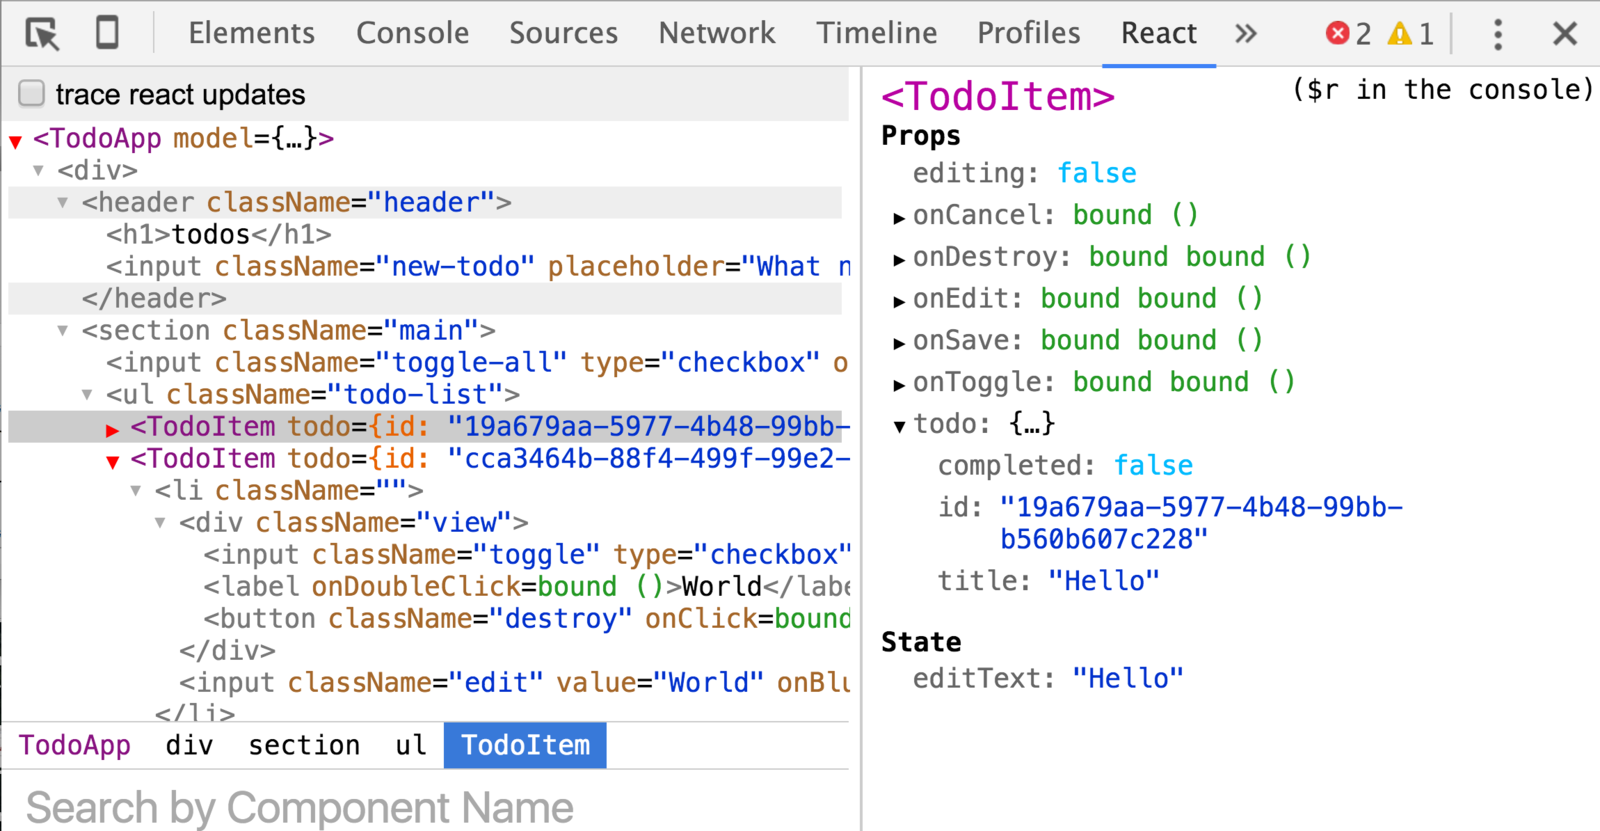The height and width of the screenshot is (831, 1600).
Task: Click the State section heading
Action: point(921,642)
